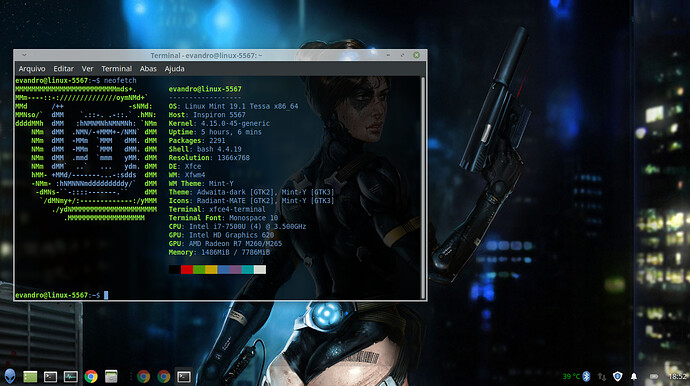
Task: Open the Arquivo menu
Action: coord(32,69)
